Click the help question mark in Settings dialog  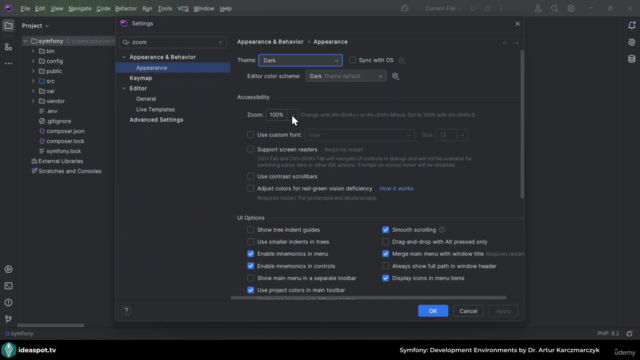point(126,311)
